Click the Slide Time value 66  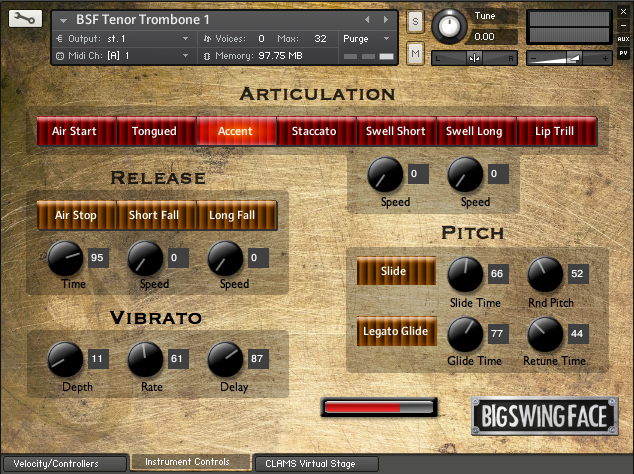coord(498,274)
